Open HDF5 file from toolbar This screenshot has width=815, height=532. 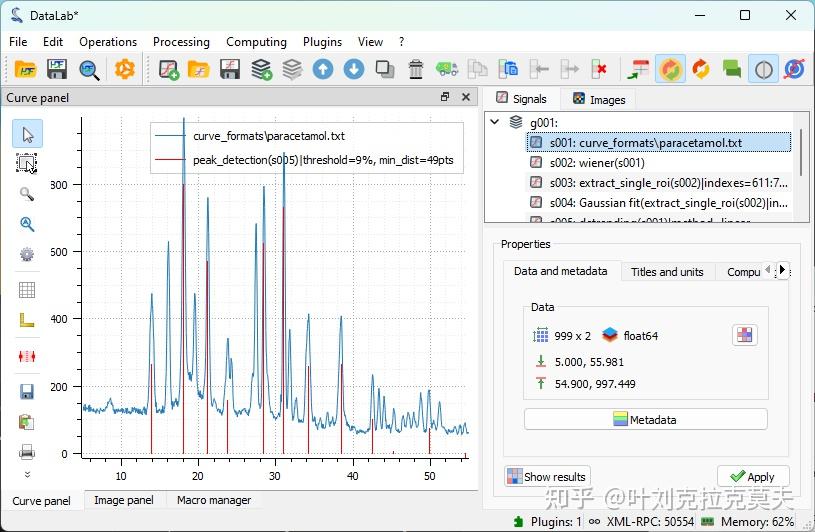pyautogui.click(x=25, y=69)
